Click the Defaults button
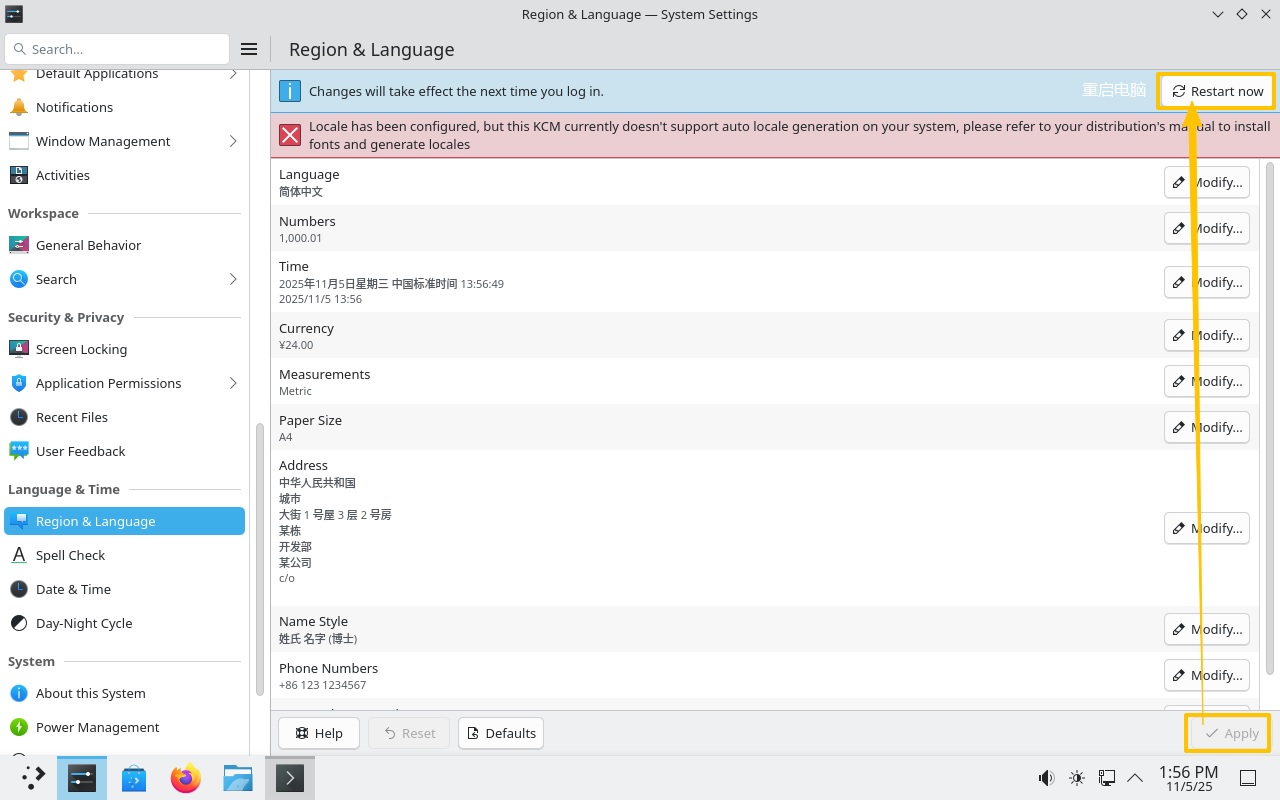The height and width of the screenshot is (800, 1280). [500, 733]
